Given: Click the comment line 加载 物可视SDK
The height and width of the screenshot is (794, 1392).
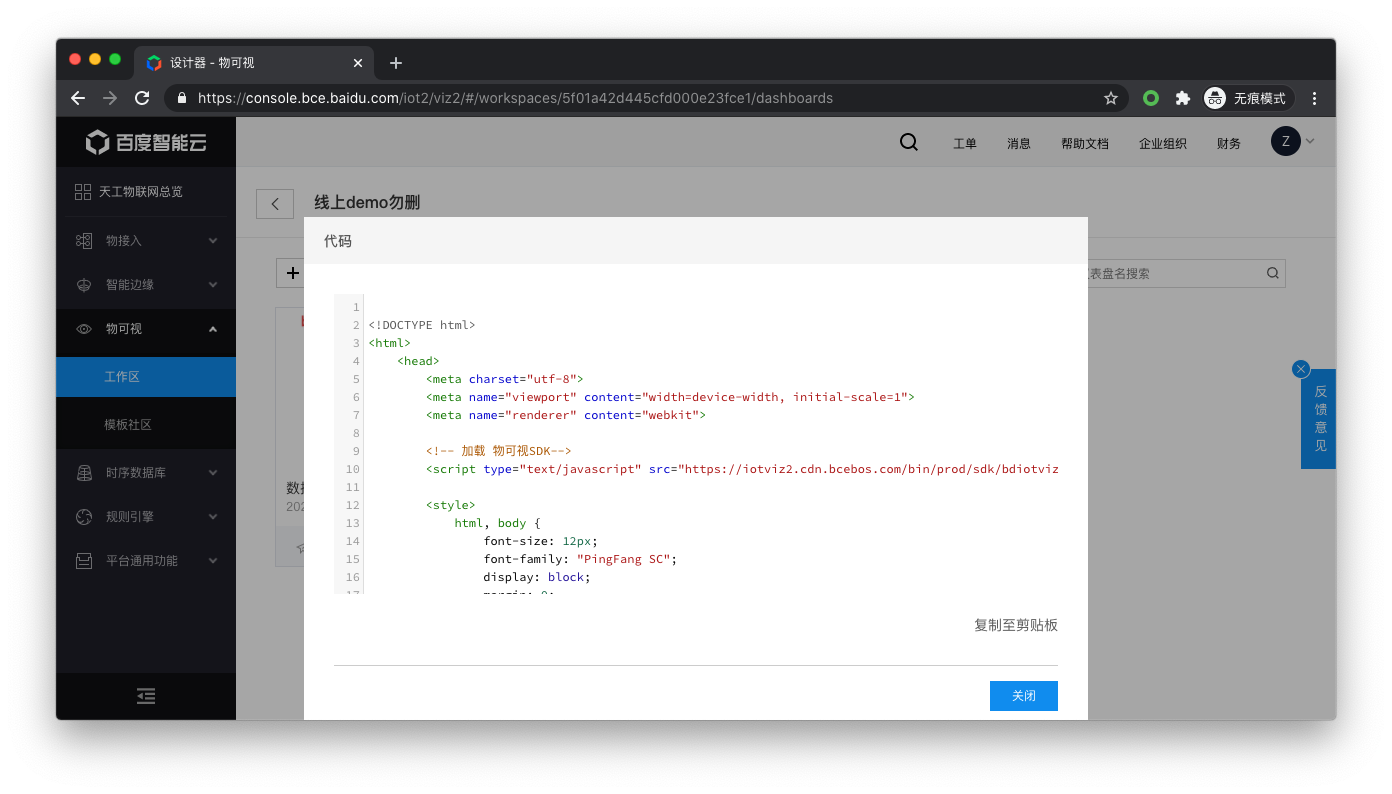Looking at the screenshot, I should click(x=498, y=451).
